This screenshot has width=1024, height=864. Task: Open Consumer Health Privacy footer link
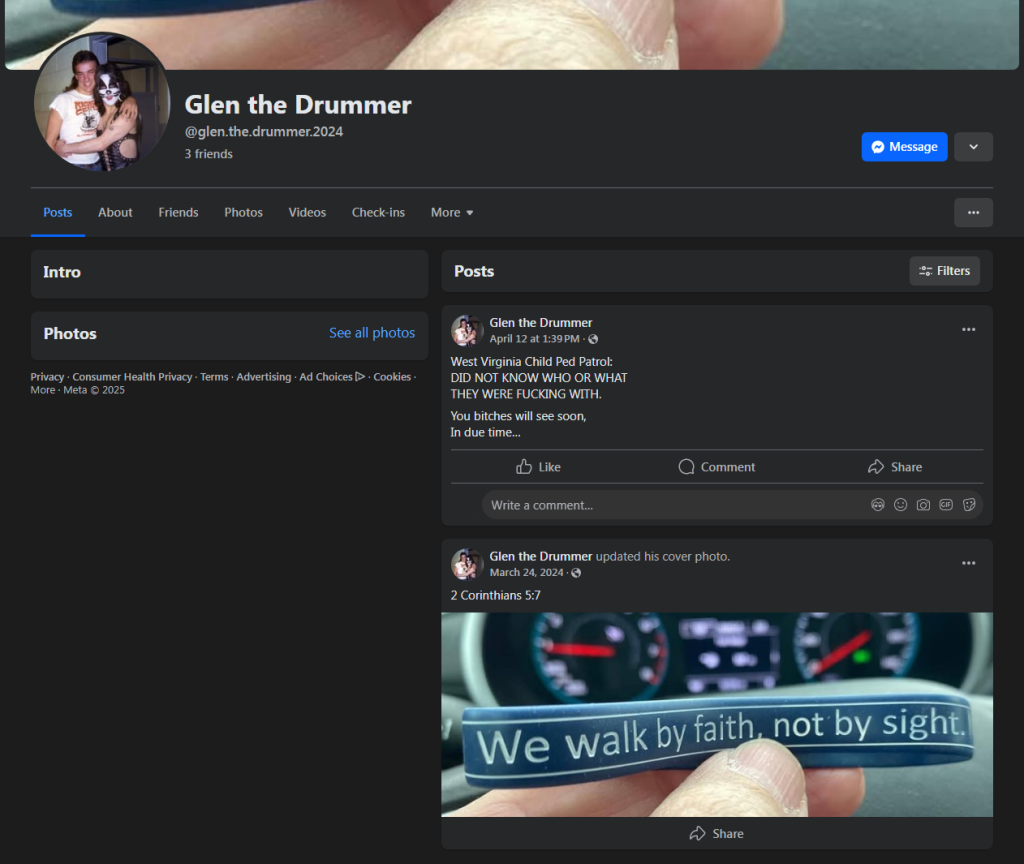click(132, 377)
